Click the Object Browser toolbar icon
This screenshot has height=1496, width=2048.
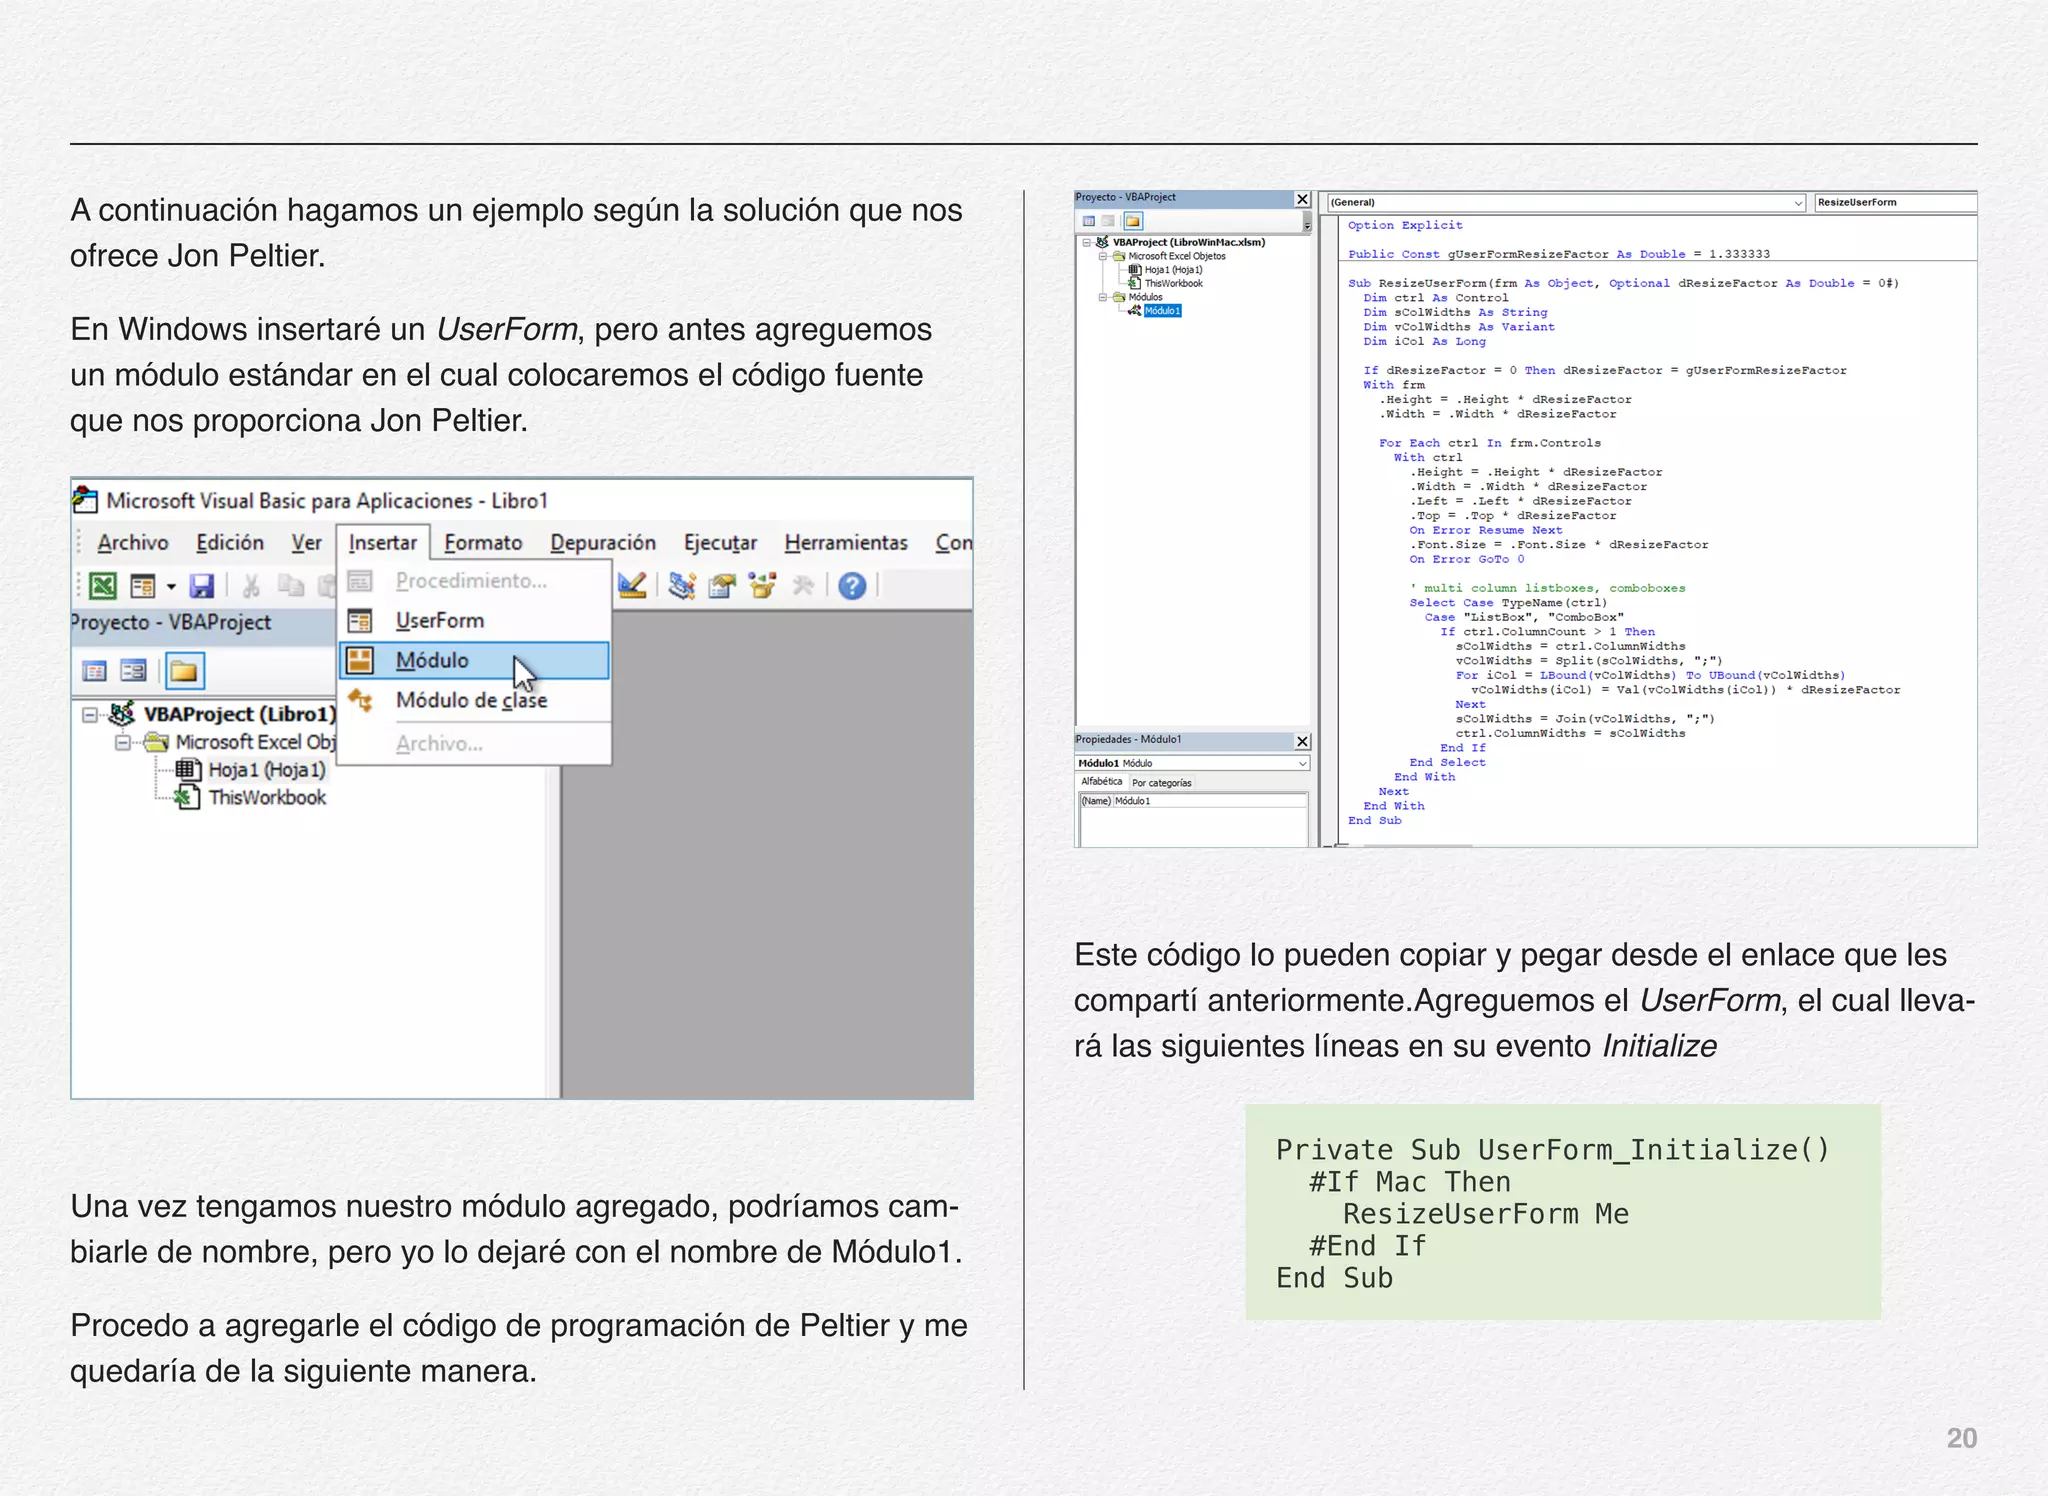pyautogui.click(x=763, y=585)
